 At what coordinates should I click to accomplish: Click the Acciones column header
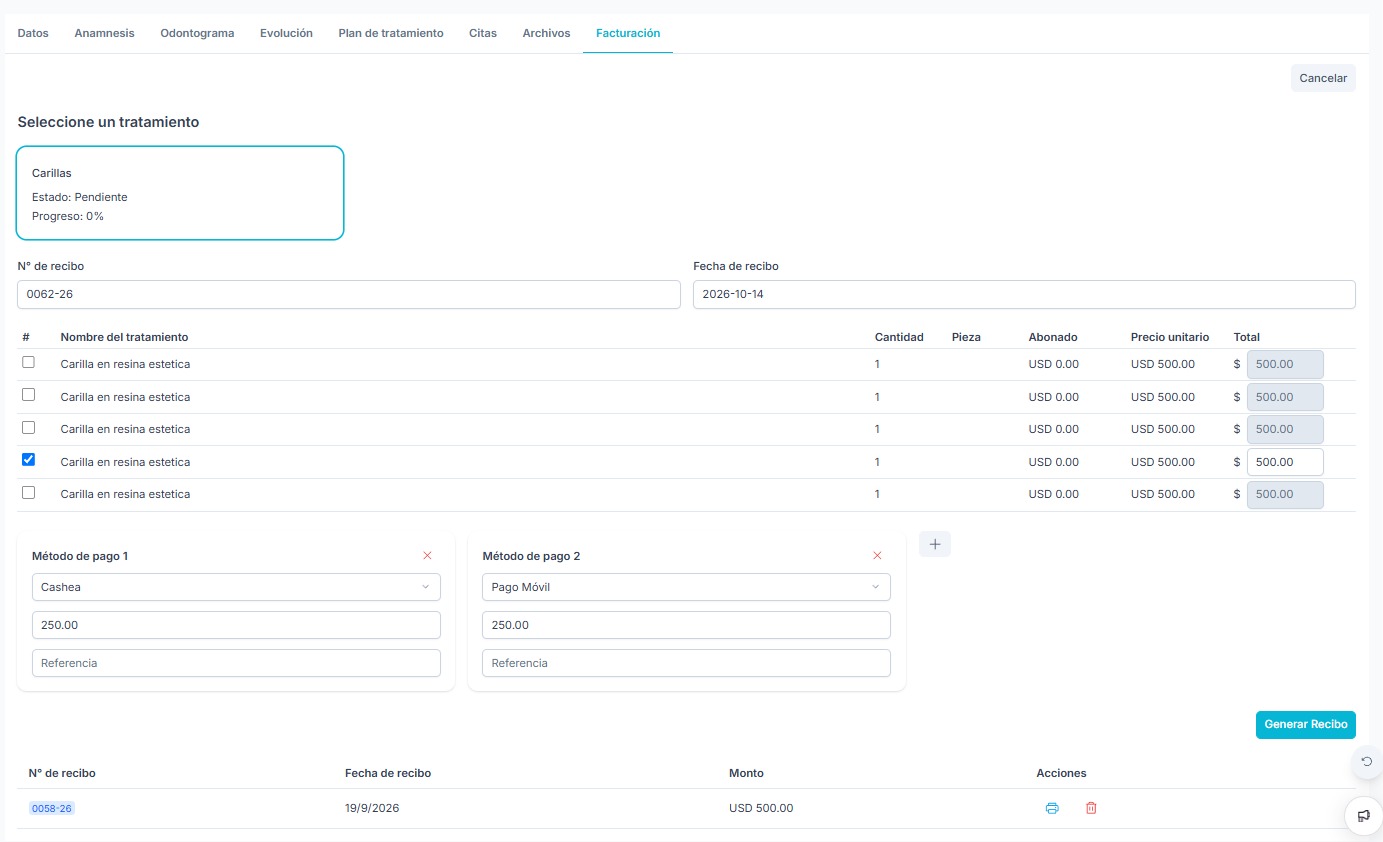pyautogui.click(x=1061, y=773)
